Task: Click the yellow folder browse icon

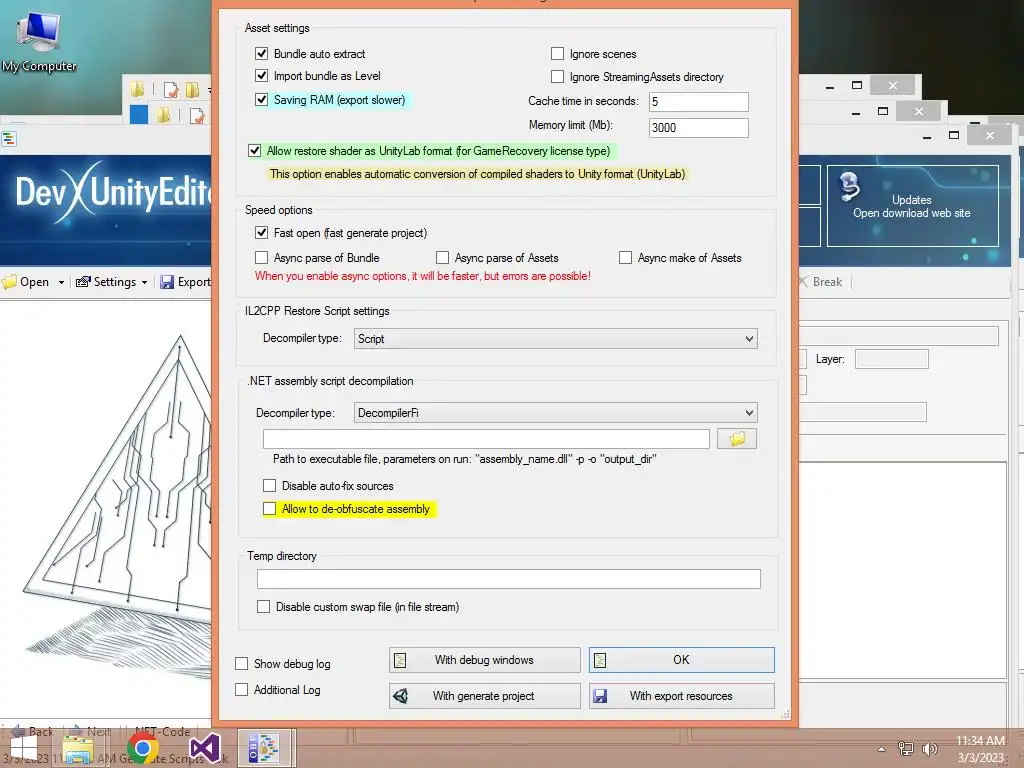Action: [737, 439]
